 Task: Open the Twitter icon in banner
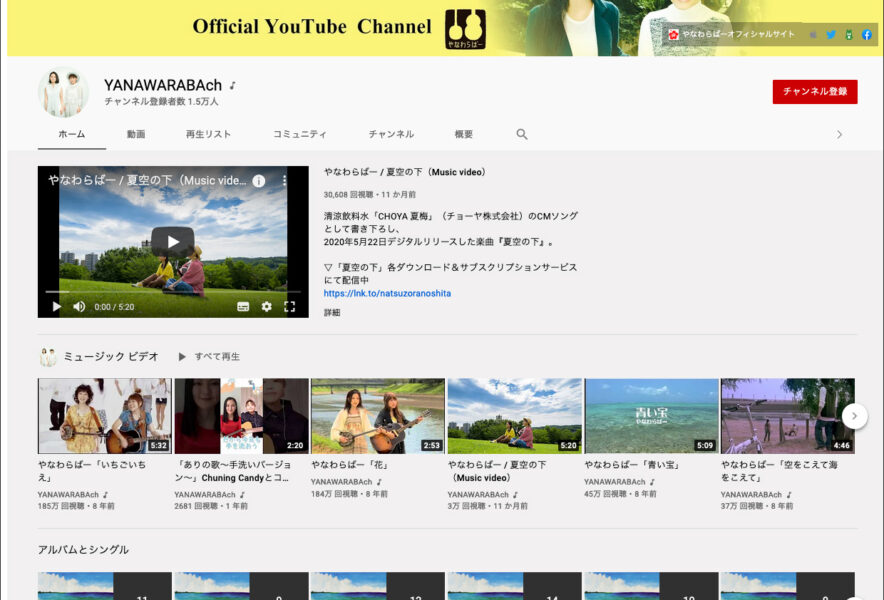[830, 34]
